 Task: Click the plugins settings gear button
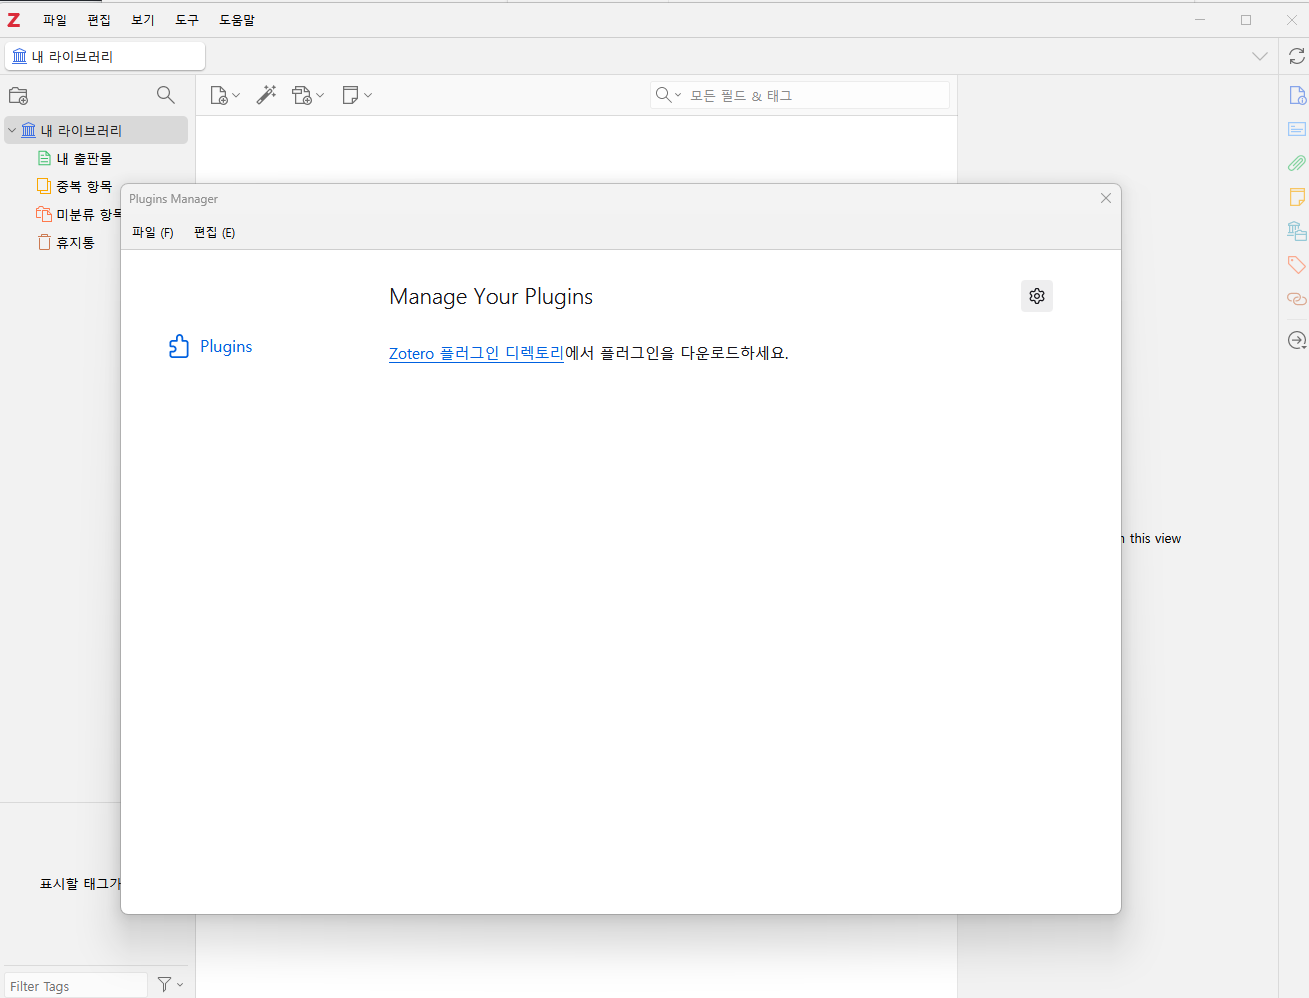(x=1037, y=296)
